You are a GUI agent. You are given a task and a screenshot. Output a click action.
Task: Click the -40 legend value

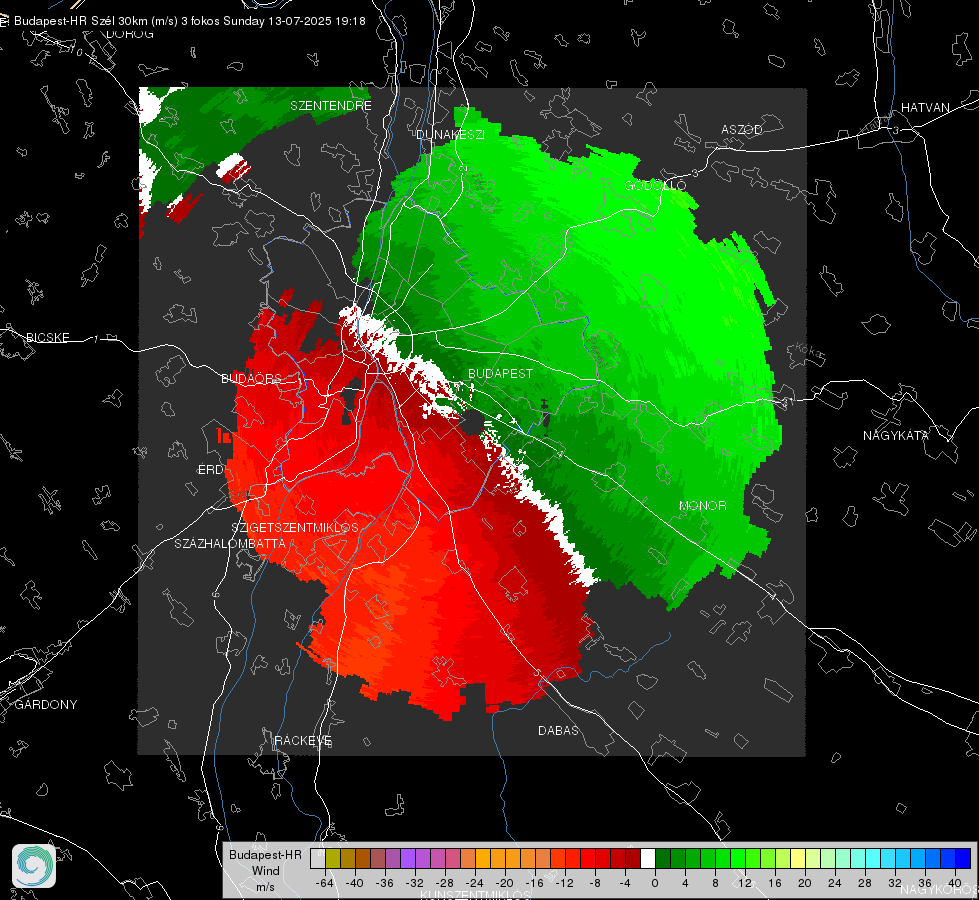pos(355,883)
